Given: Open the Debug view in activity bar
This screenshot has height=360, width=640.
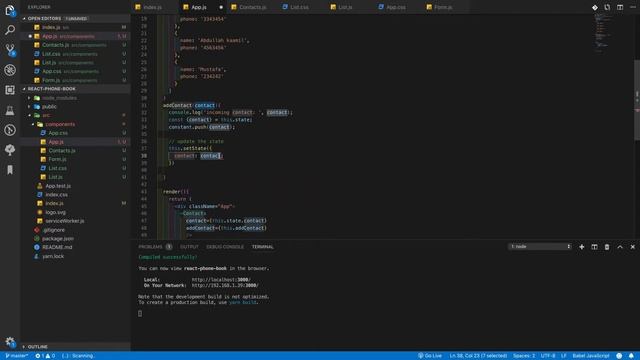Looking at the screenshot, I should [10, 70].
